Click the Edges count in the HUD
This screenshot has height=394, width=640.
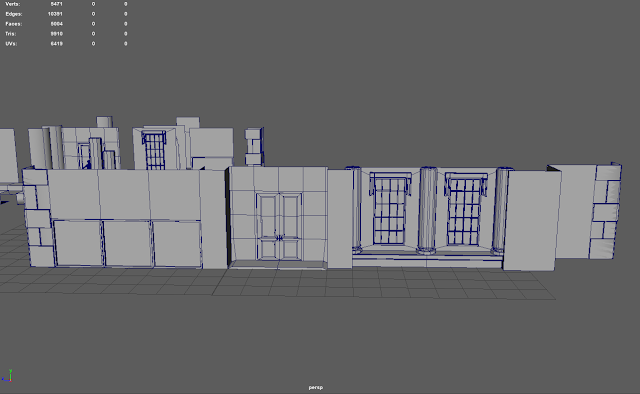(x=55, y=14)
